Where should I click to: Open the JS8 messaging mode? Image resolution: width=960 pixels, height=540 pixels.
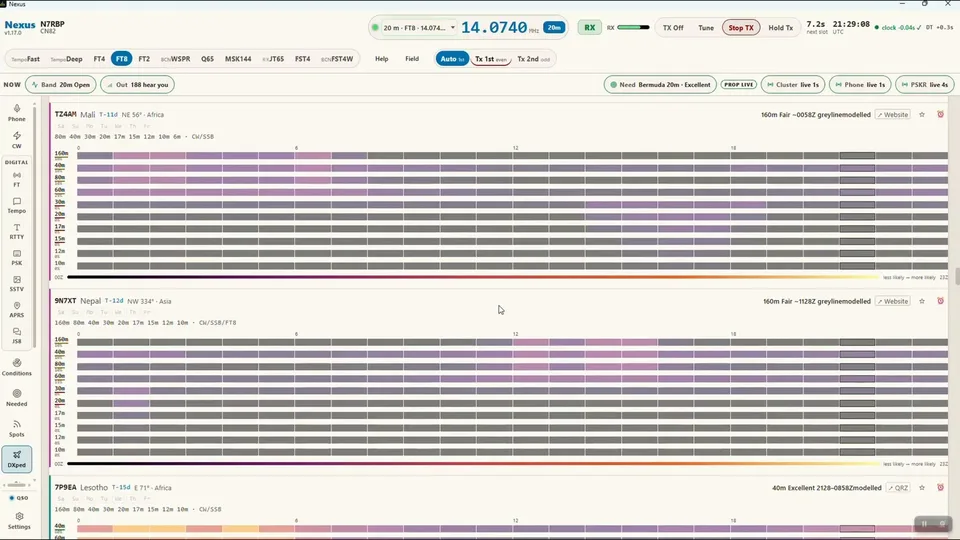tap(17, 336)
